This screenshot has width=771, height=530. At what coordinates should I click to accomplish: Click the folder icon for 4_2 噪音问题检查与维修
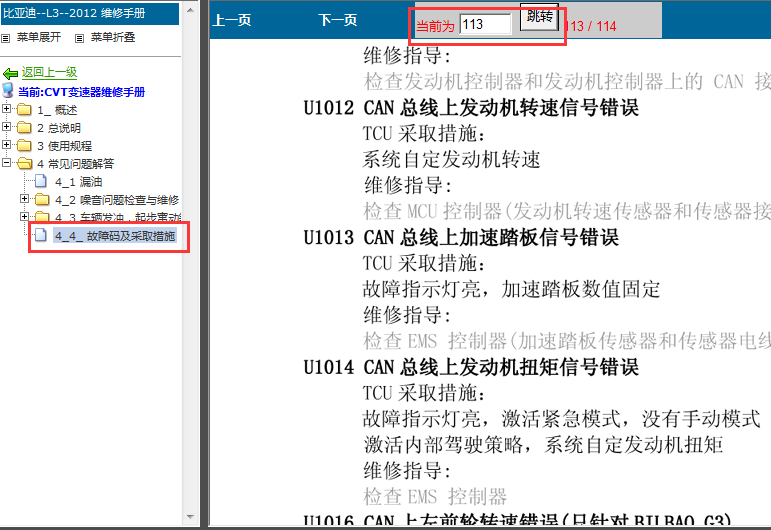(x=42, y=199)
